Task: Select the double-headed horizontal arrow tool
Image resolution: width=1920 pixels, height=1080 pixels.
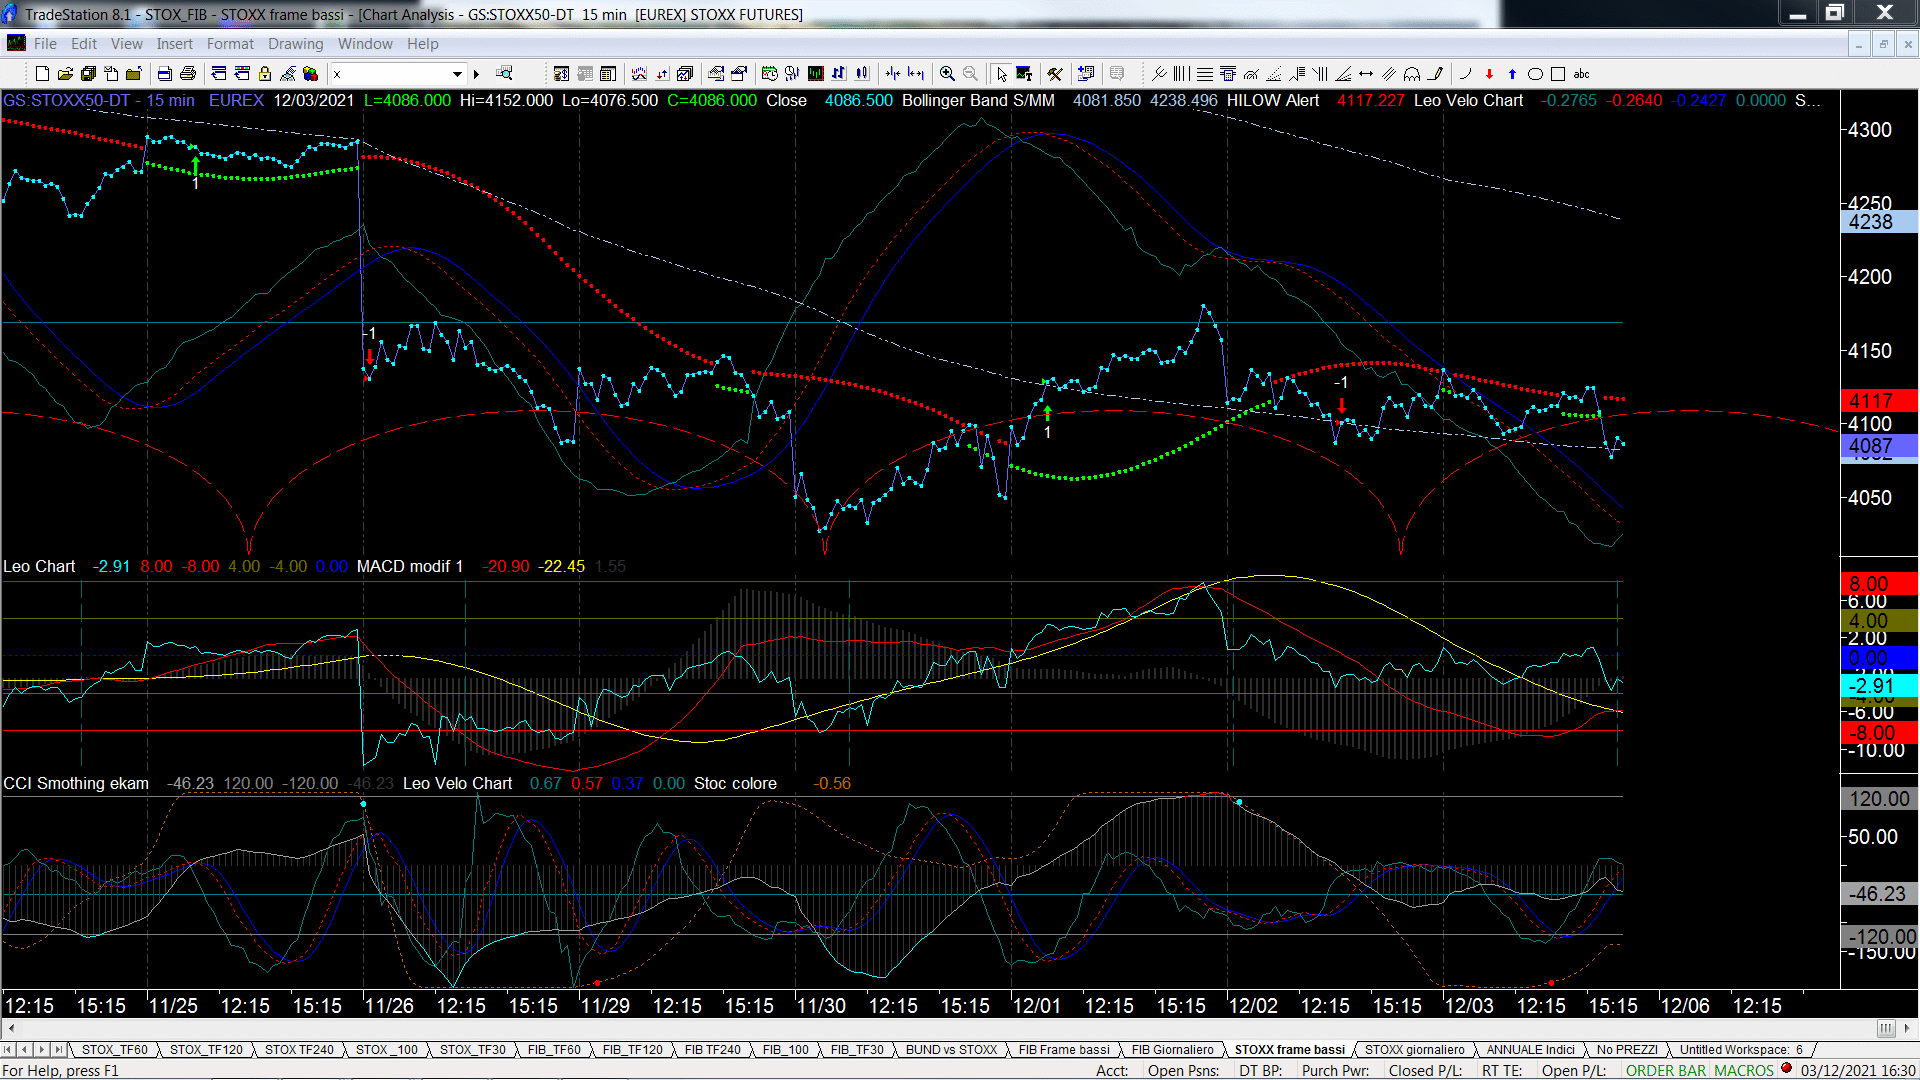Action: tap(1366, 74)
